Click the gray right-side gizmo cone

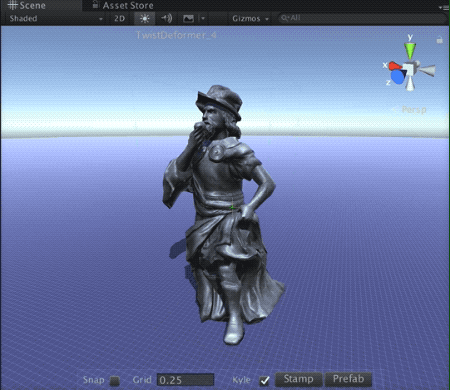tap(427, 70)
